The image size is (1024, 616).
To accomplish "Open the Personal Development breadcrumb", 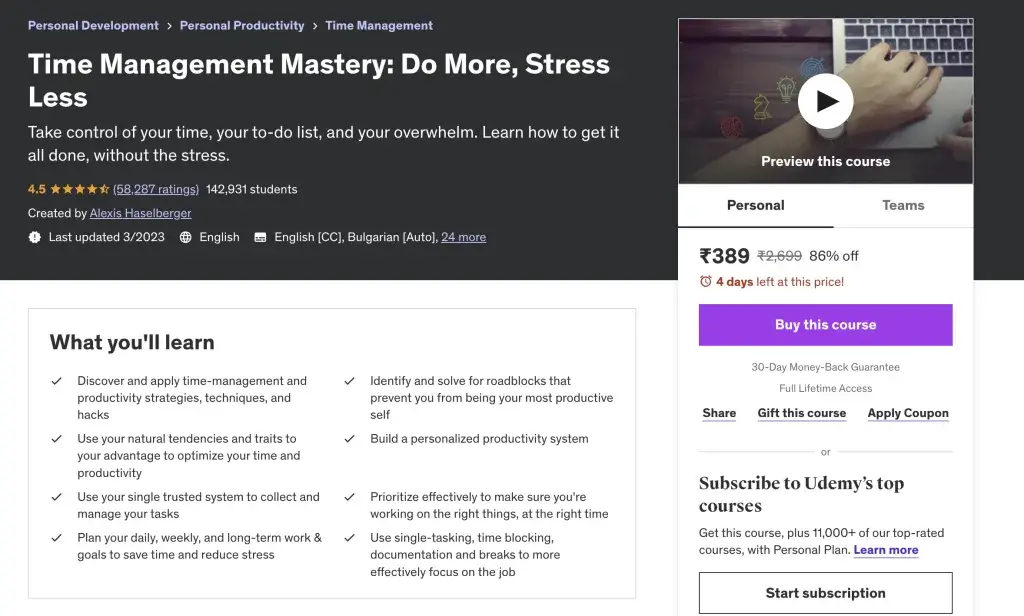I will click(x=93, y=26).
